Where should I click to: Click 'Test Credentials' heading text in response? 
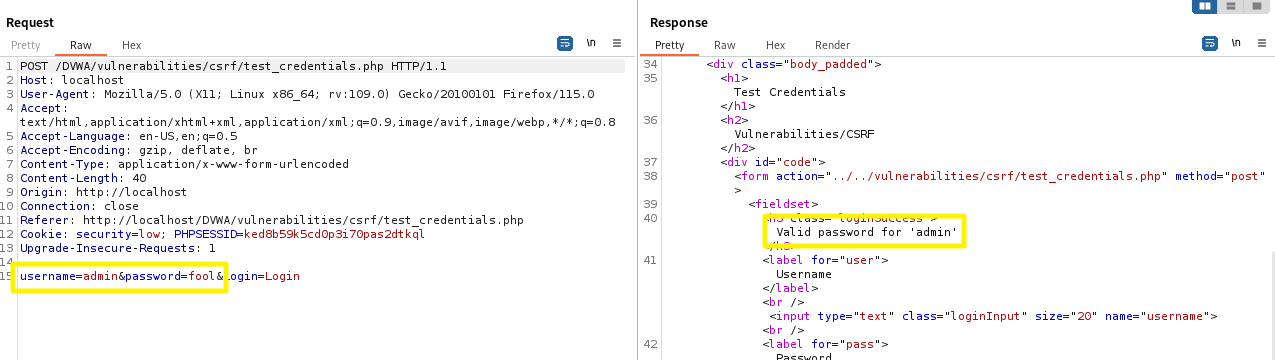pyautogui.click(x=790, y=92)
